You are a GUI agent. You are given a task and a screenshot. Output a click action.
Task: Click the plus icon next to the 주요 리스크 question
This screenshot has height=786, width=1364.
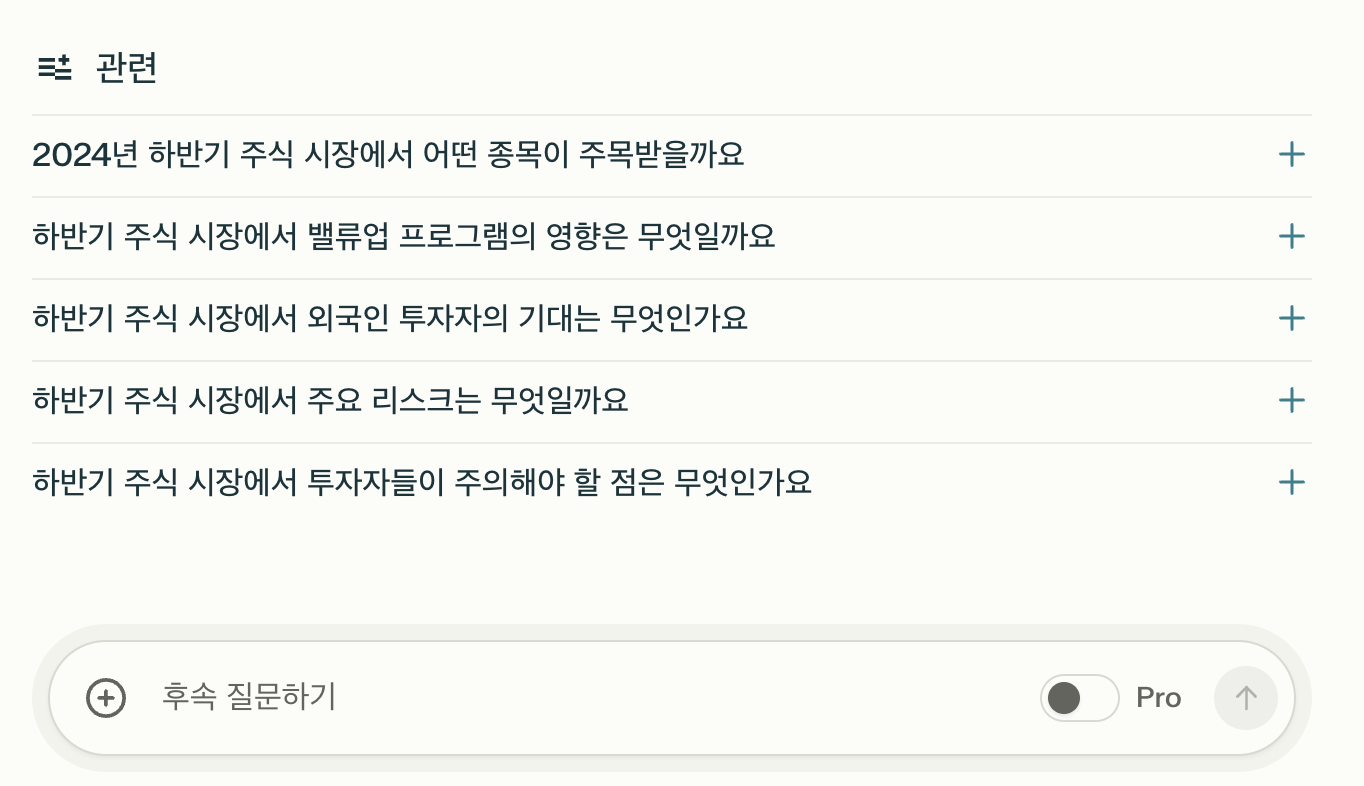point(1292,400)
